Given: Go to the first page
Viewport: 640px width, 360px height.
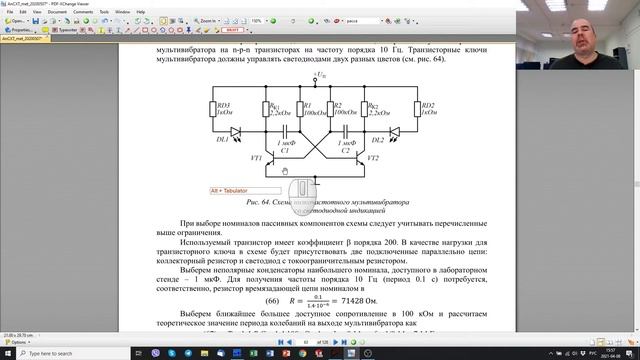Looking at the screenshot, I should [x=280, y=342].
